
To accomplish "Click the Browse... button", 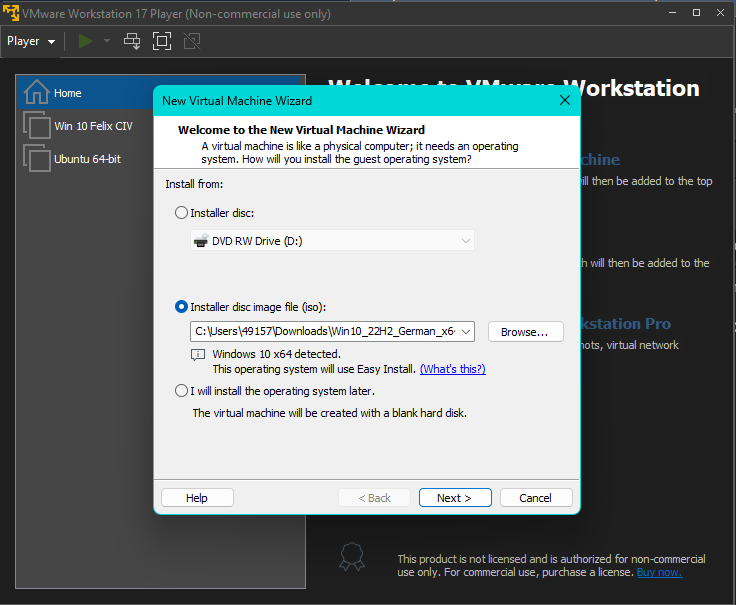I will pyautogui.click(x=526, y=332).
